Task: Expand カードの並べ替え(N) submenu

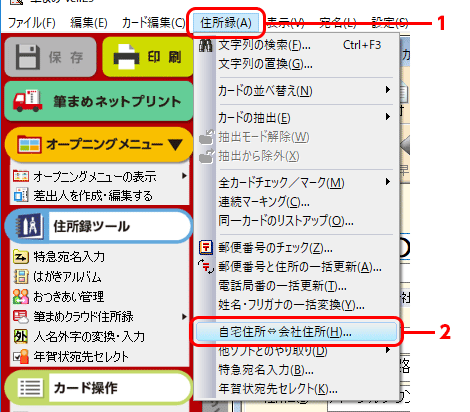Action: (x=297, y=91)
